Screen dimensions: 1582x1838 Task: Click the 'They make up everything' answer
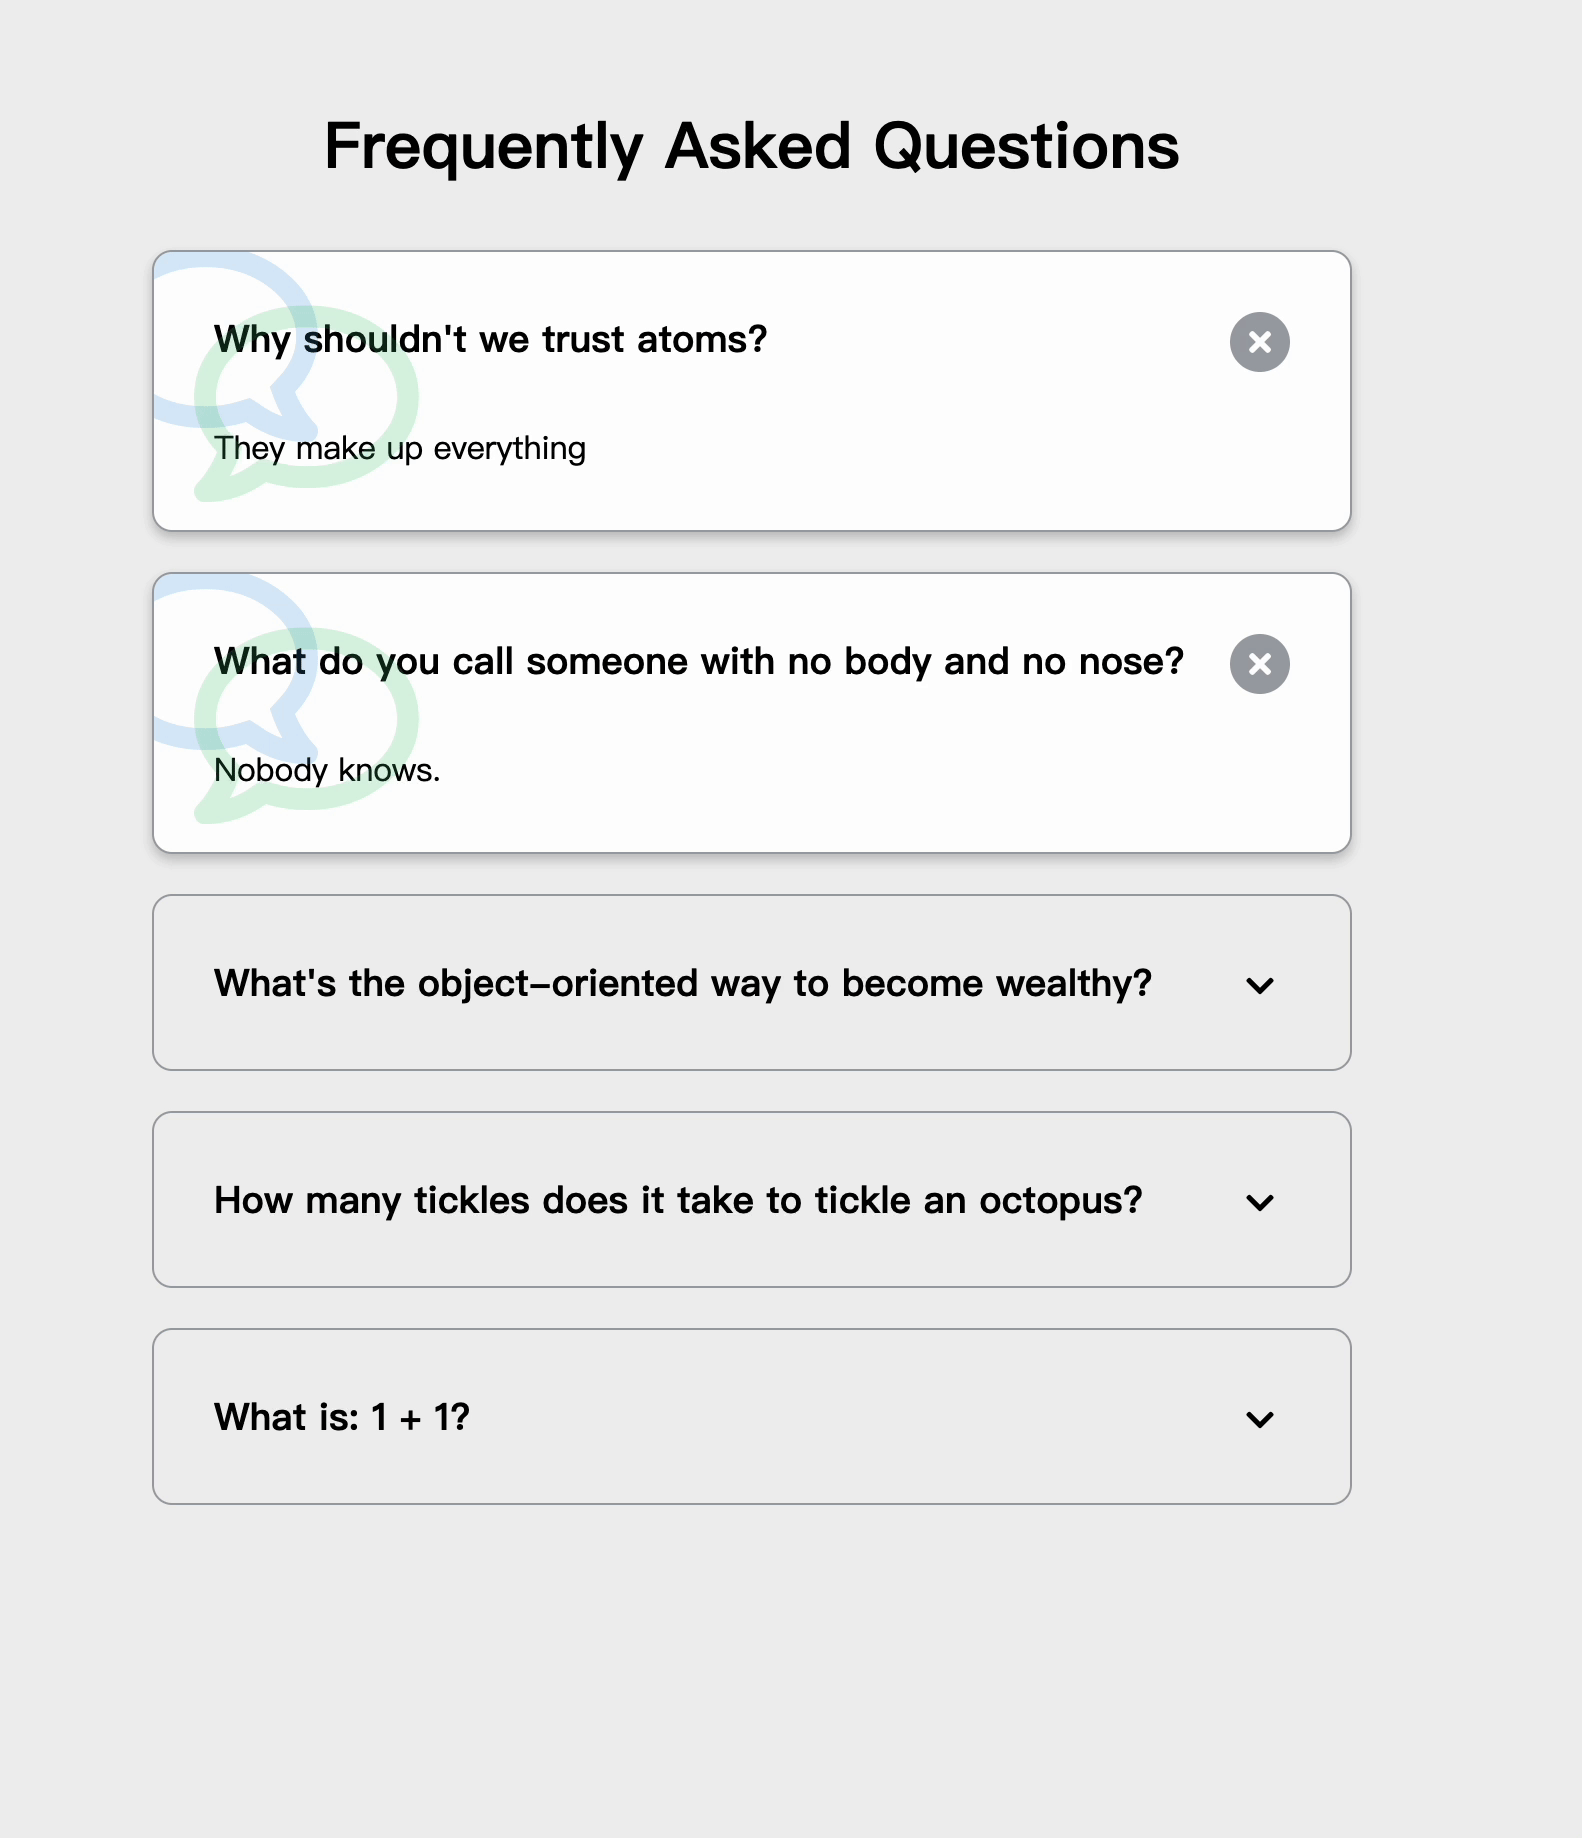pos(400,449)
